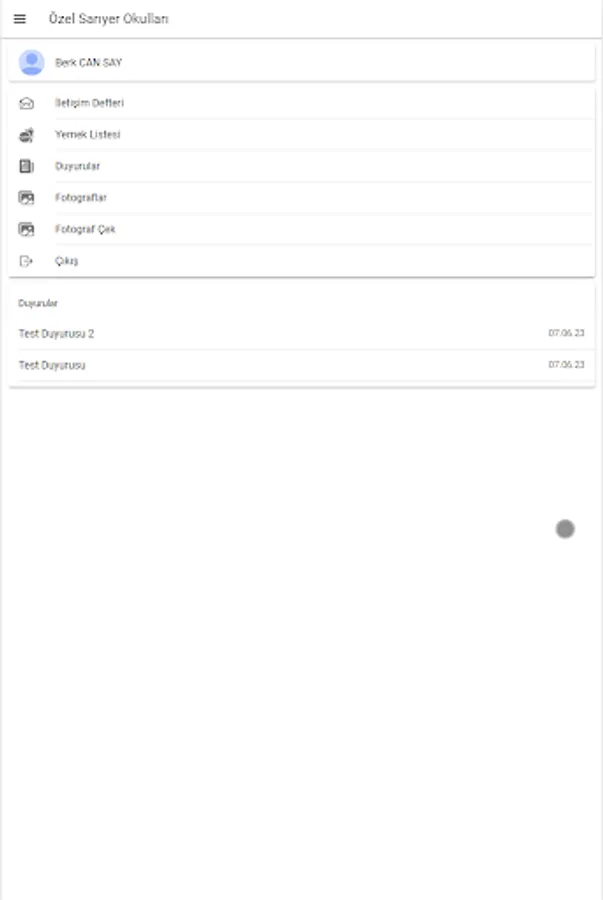
Task: Open the Fotoğraflar menu label
Action: tap(80, 198)
